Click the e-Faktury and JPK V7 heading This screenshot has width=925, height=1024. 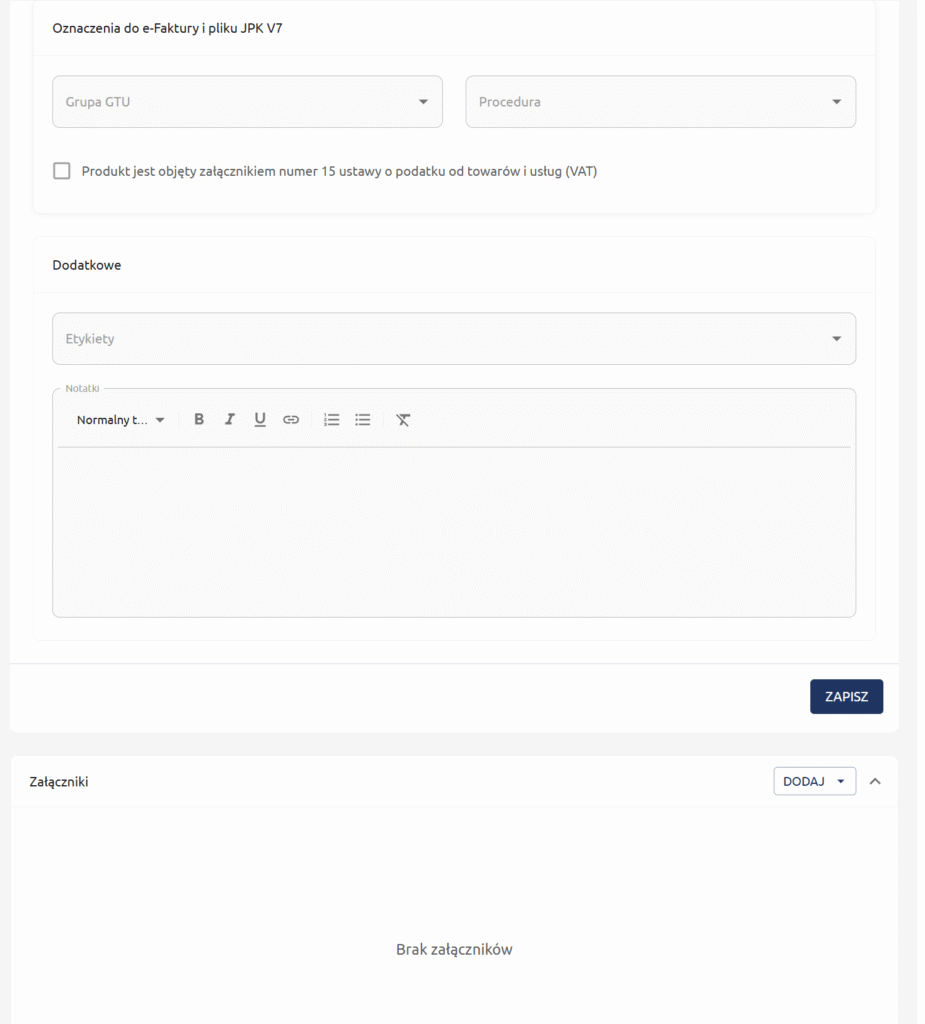[x=167, y=28]
